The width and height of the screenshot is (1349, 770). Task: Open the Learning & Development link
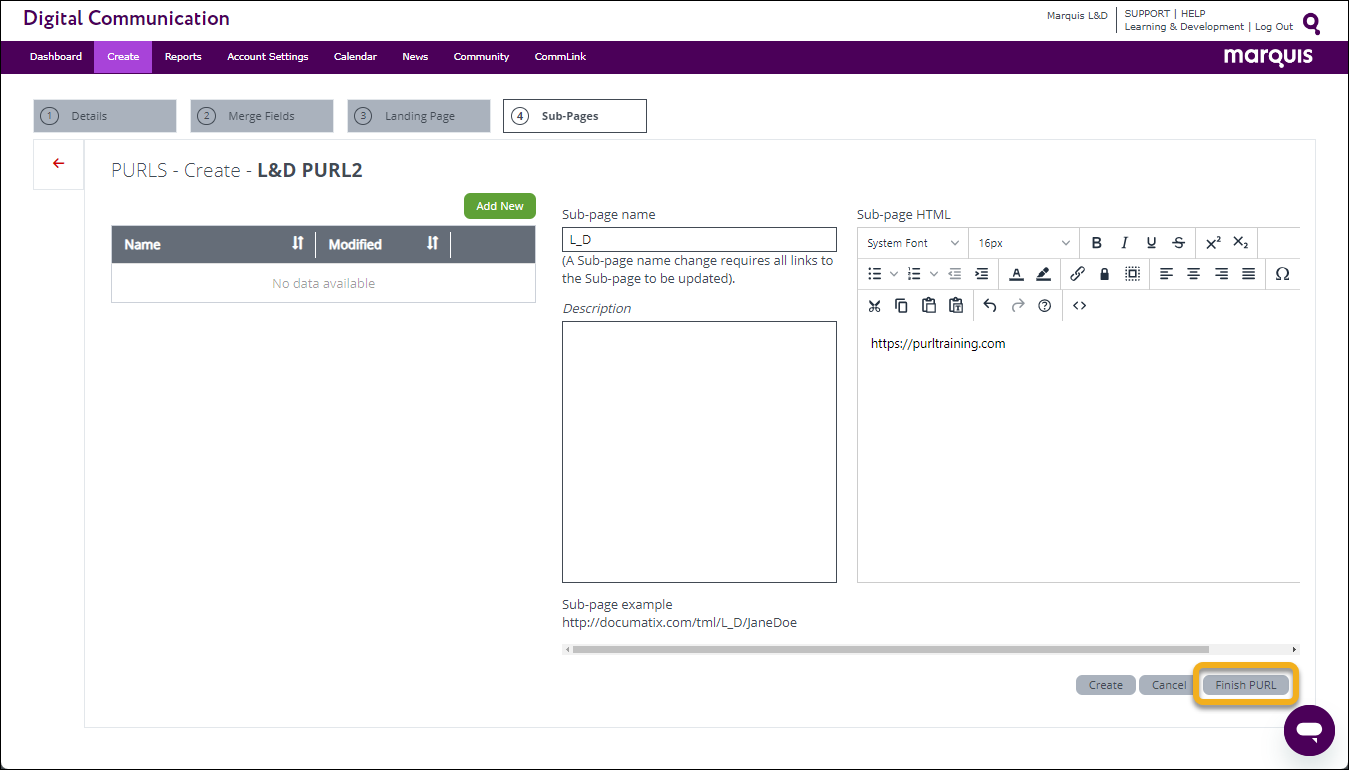pos(1184,27)
